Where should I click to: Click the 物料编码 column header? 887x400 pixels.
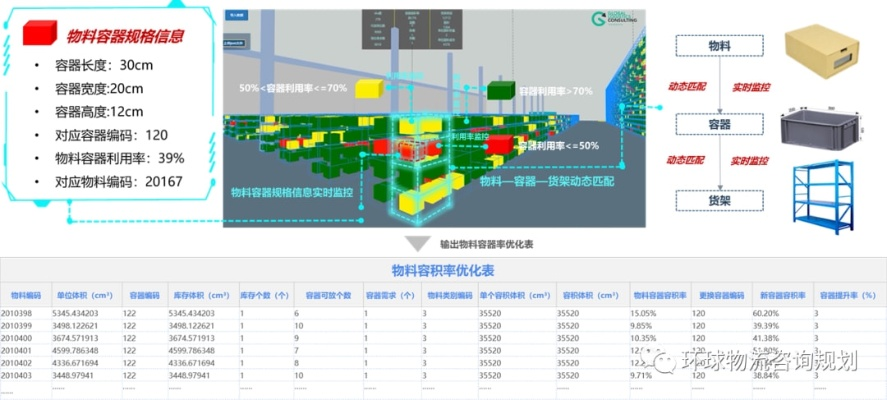pyautogui.click(x=26, y=295)
